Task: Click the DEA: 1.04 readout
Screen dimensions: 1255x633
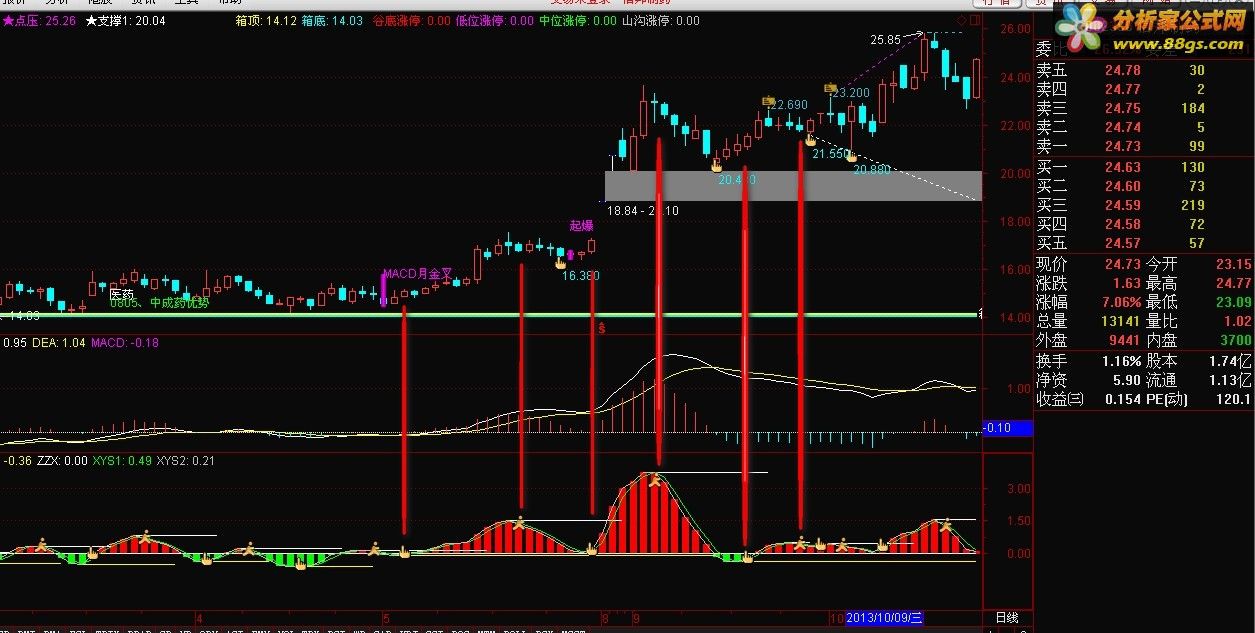Action: (x=58, y=342)
